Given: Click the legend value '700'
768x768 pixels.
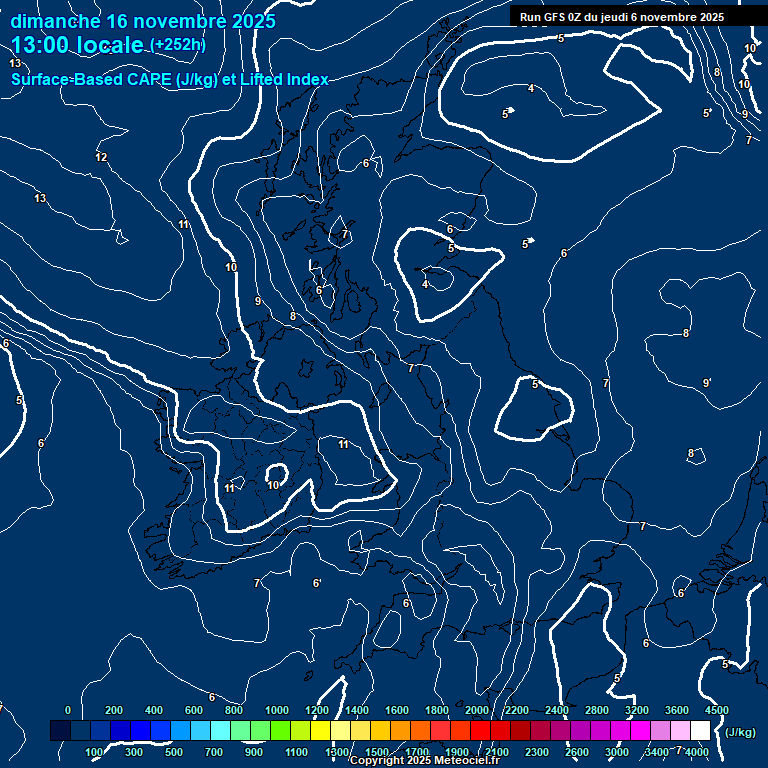Looking at the screenshot, I should click(x=214, y=752).
